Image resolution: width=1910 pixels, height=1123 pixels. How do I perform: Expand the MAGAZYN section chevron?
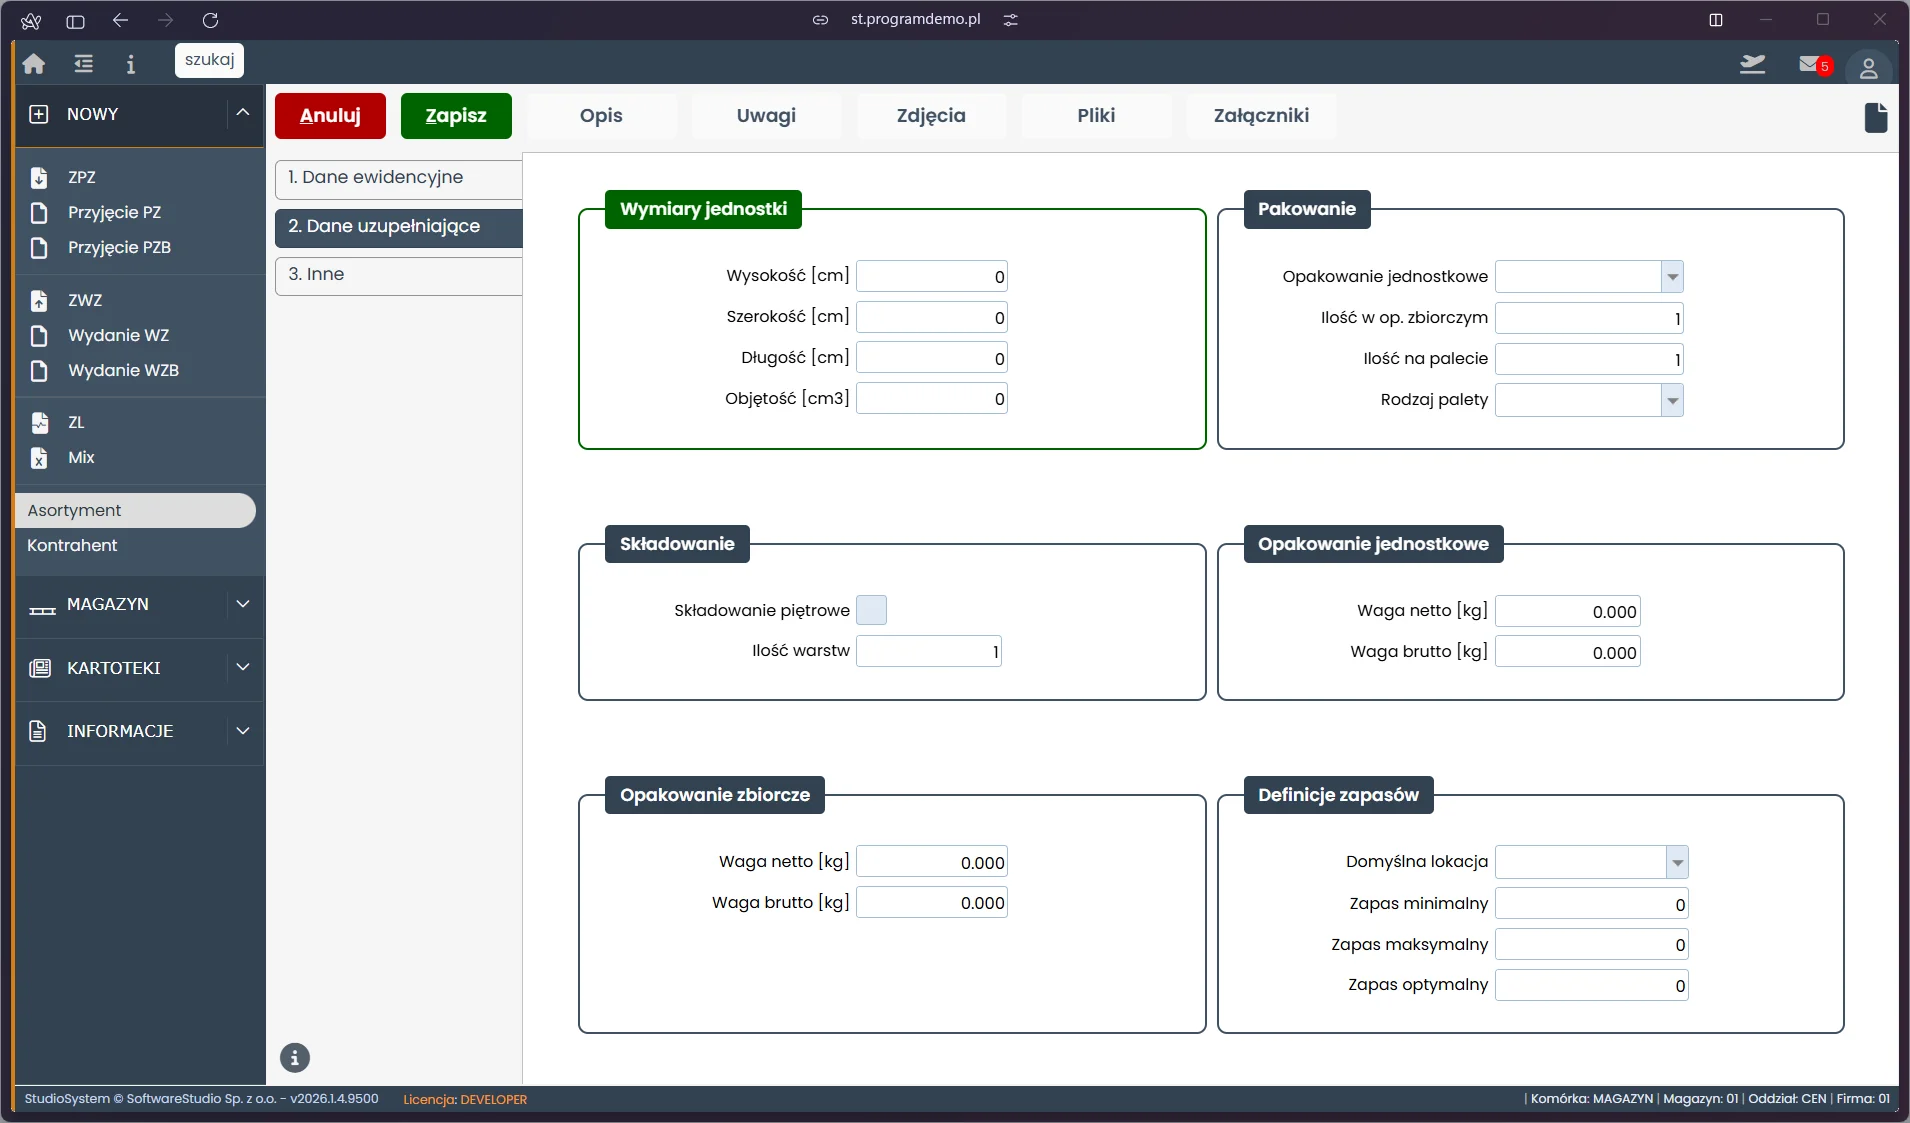(x=243, y=604)
